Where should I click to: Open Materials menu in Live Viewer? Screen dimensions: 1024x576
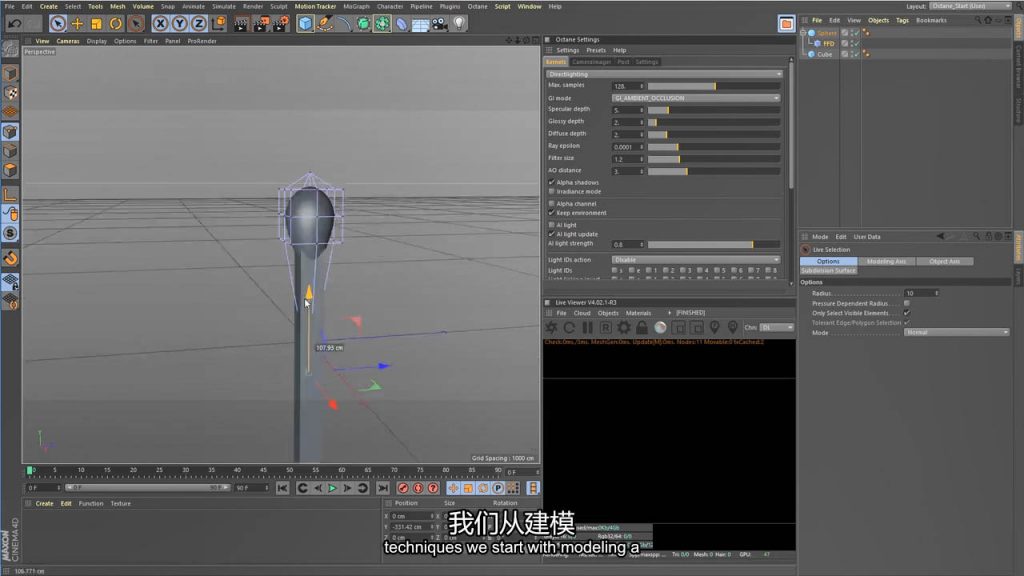click(638, 313)
